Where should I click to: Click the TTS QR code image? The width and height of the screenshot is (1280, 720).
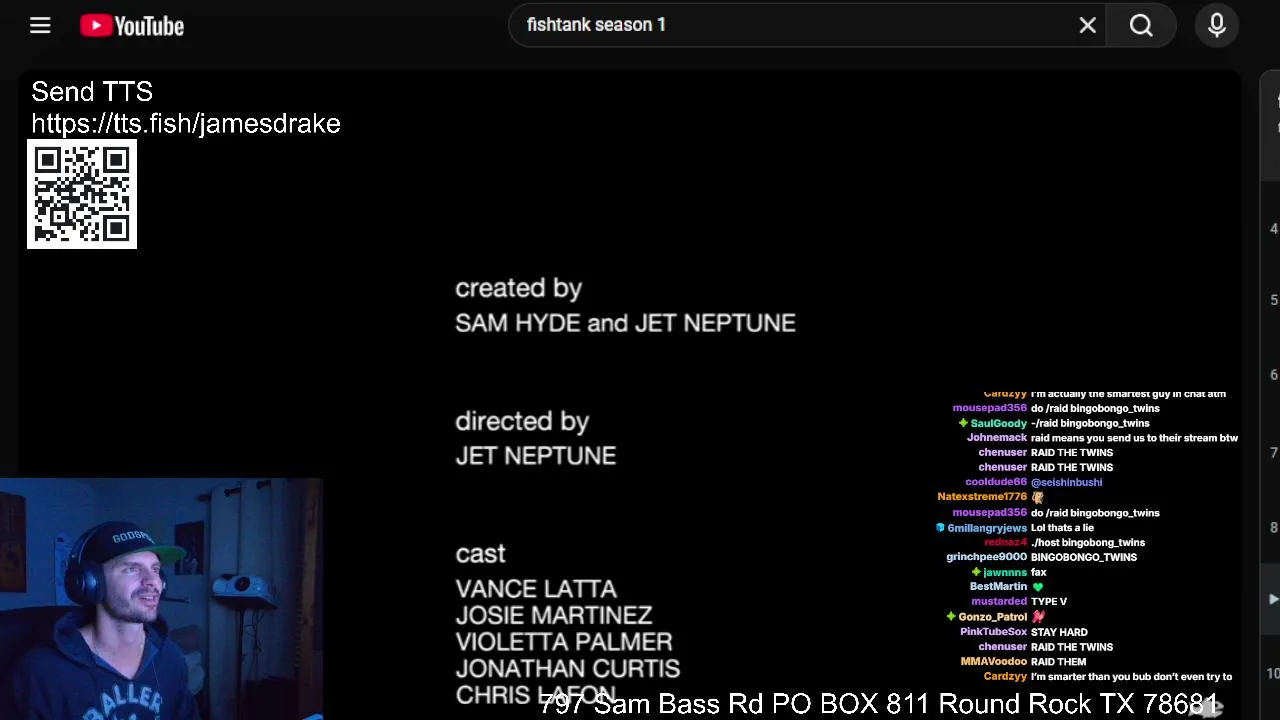click(82, 194)
